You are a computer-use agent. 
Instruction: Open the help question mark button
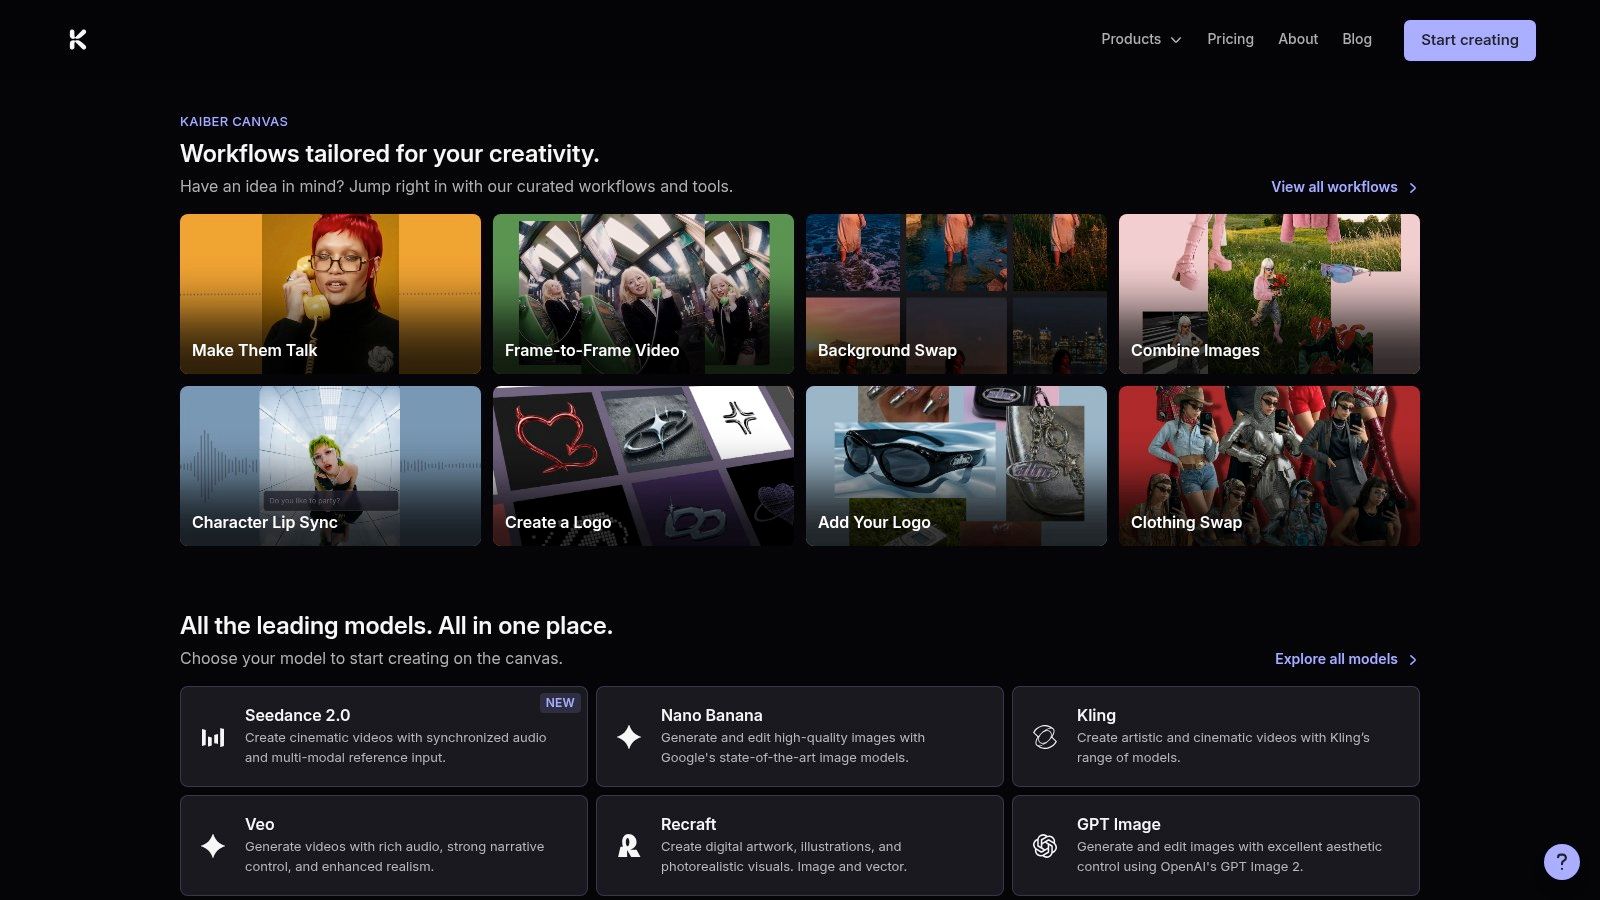click(x=1561, y=862)
